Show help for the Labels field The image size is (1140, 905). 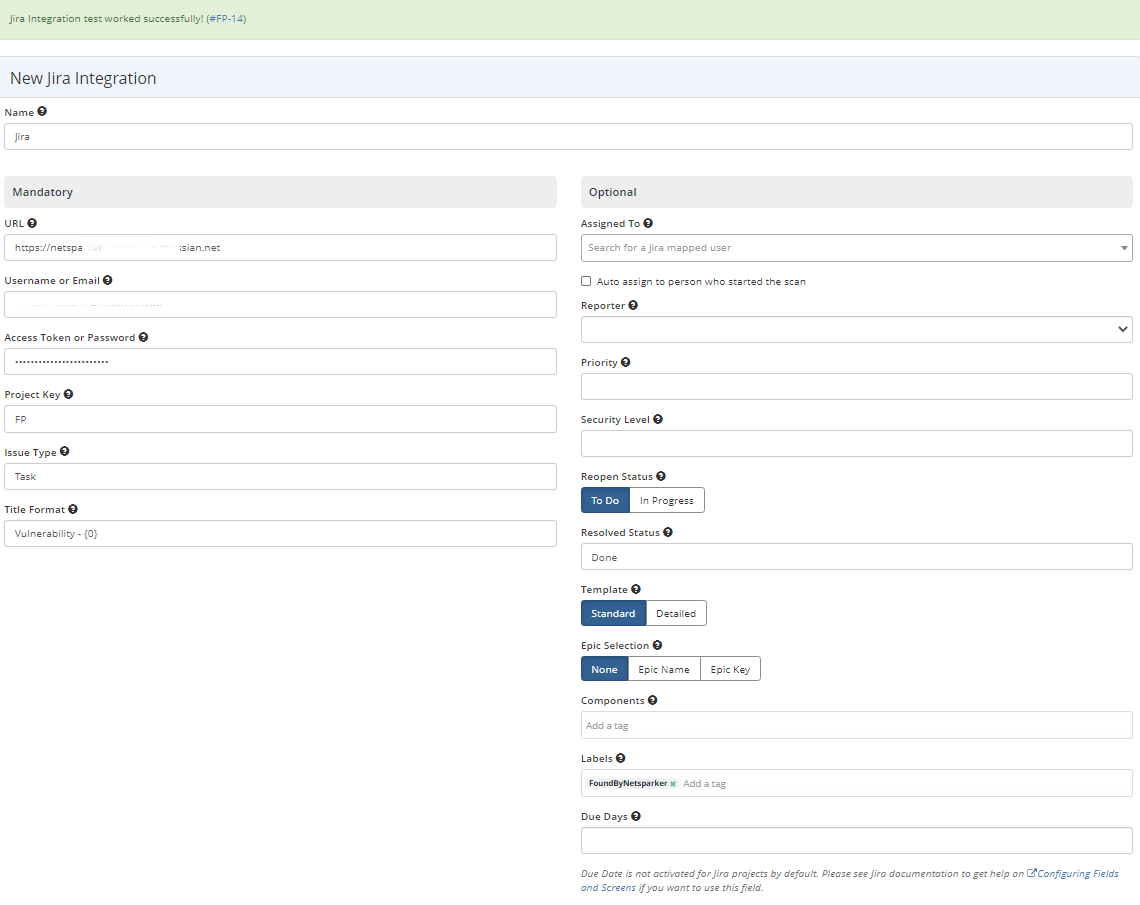pyautogui.click(x=621, y=758)
